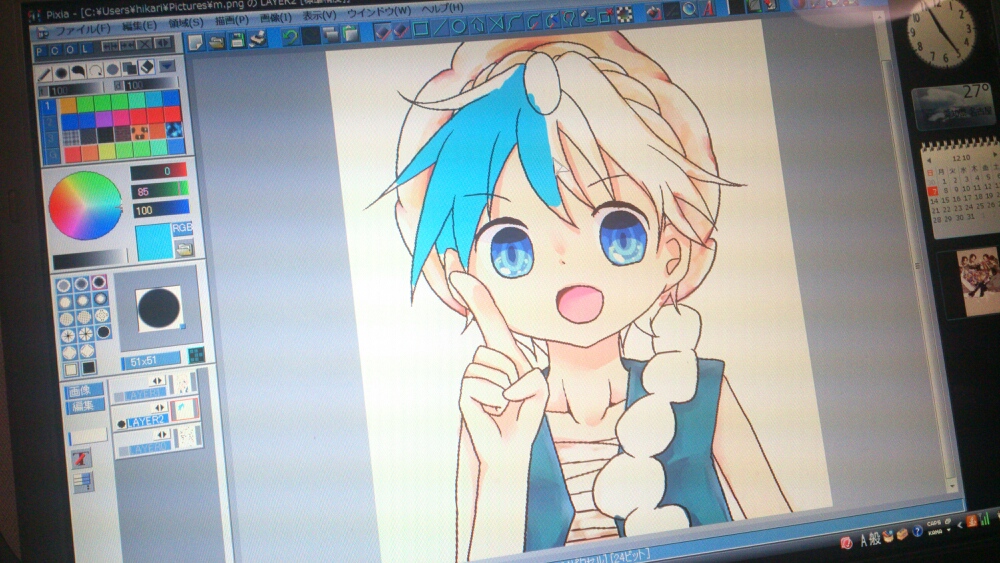Select the soft round airbrush icon
Image resolution: width=1000 pixels, height=563 pixels.
coord(61,73)
